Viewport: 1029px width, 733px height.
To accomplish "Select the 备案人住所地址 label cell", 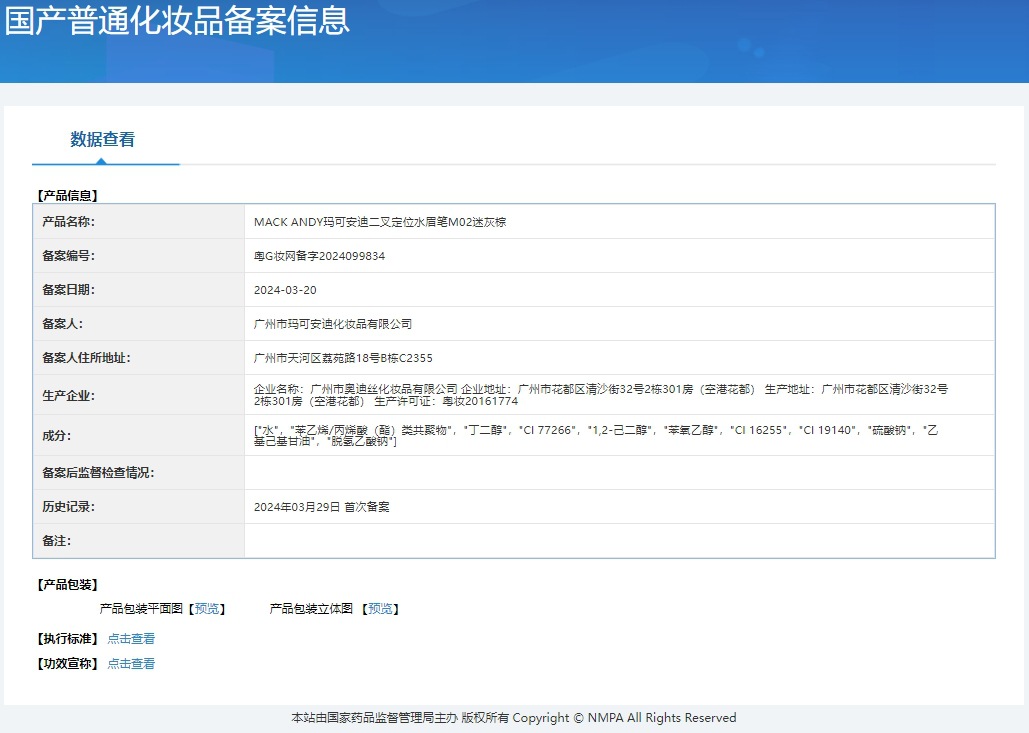I will [x=138, y=358].
